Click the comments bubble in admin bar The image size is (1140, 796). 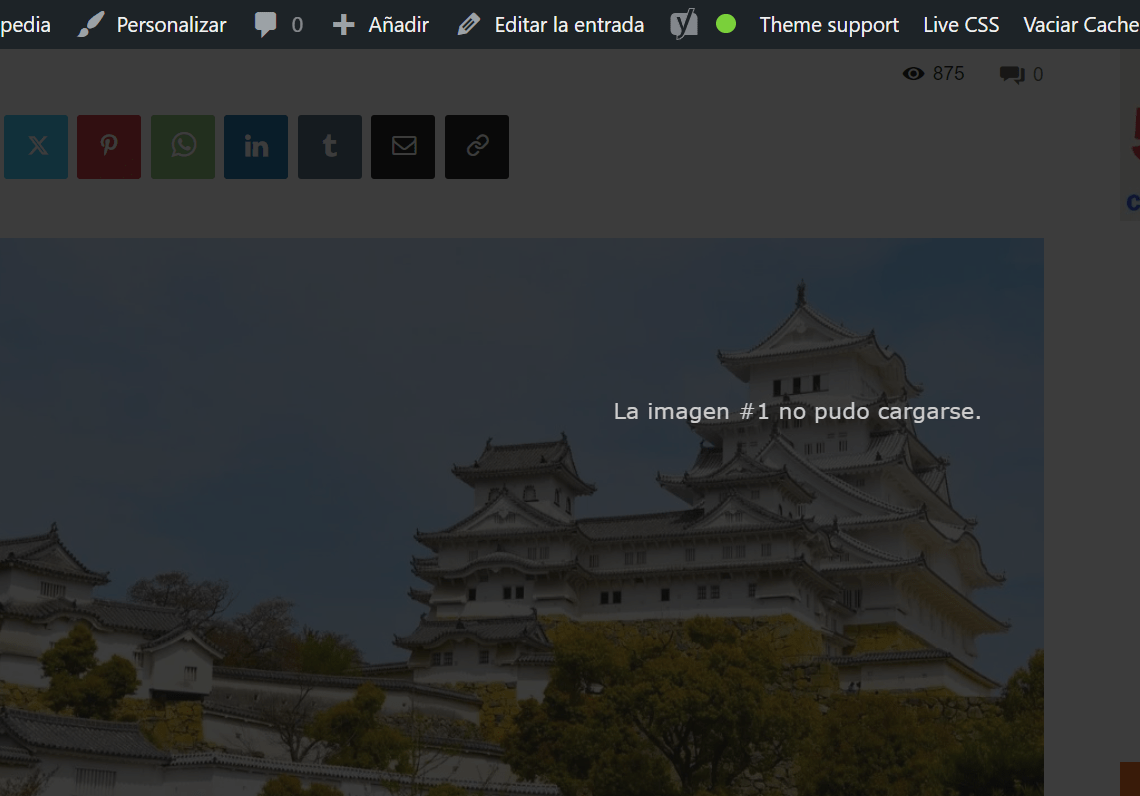tap(265, 25)
